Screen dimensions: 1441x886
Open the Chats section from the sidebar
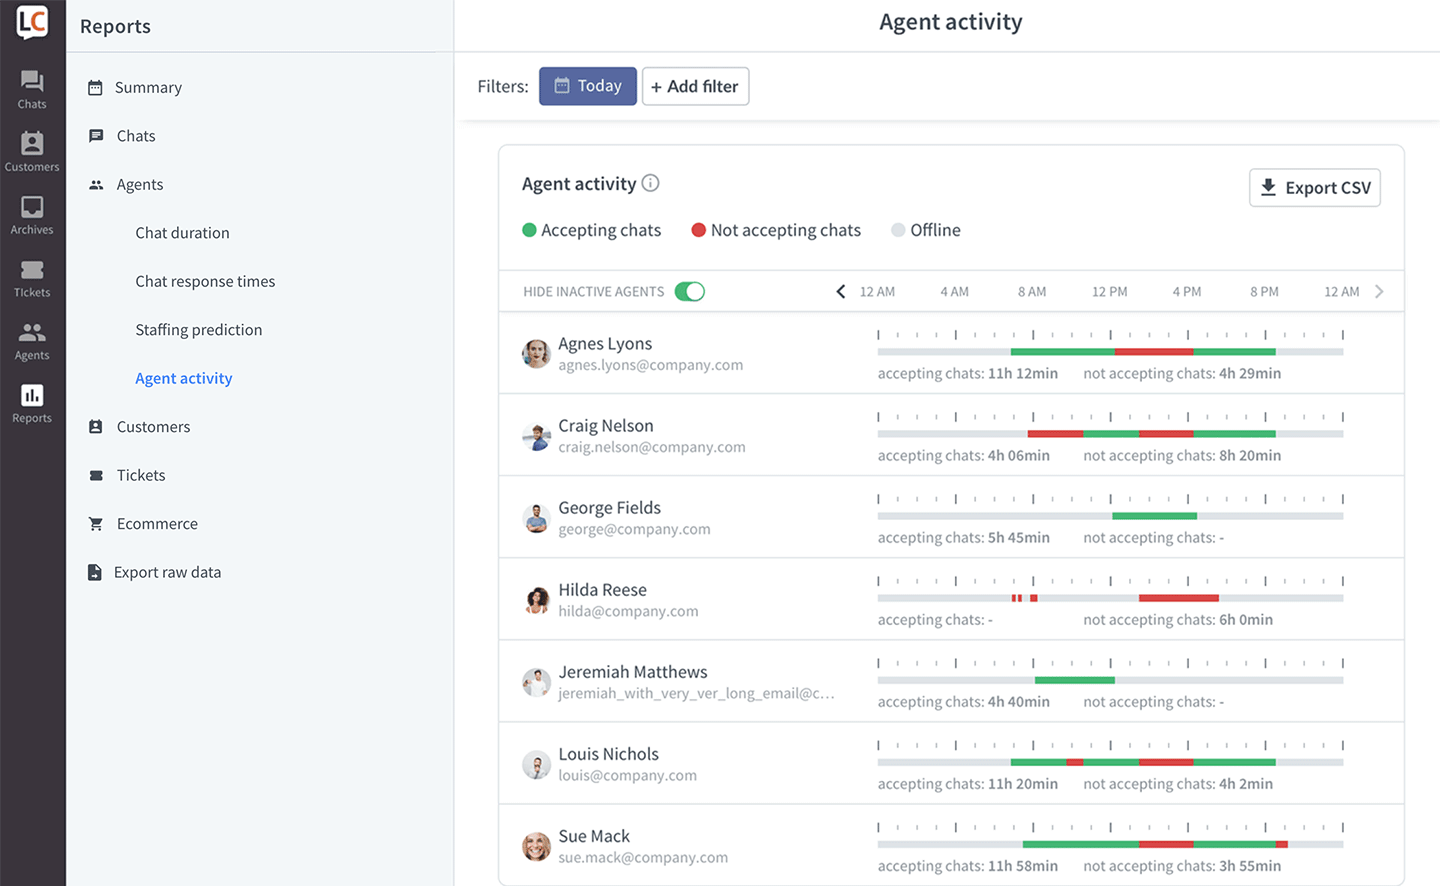pyautogui.click(x=31, y=88)
